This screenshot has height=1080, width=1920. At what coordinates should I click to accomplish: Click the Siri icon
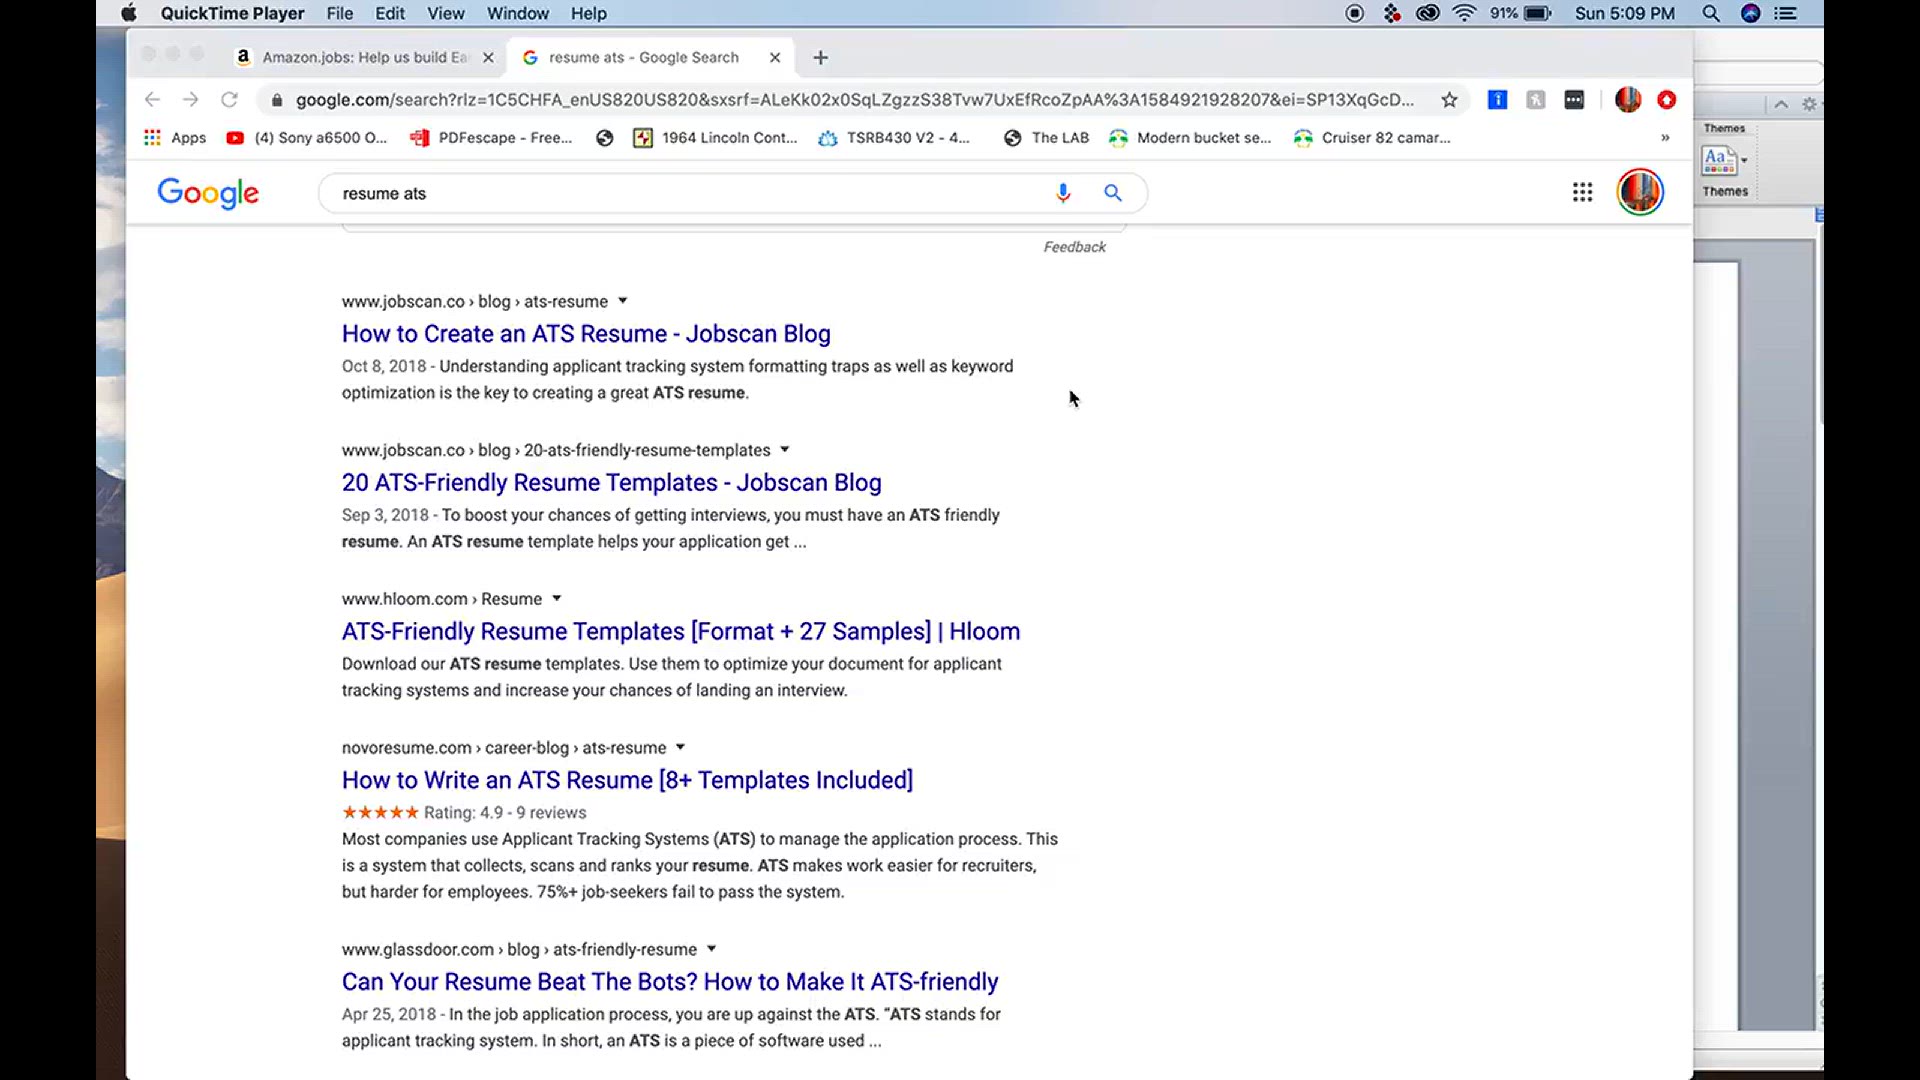coord(1750,13)
